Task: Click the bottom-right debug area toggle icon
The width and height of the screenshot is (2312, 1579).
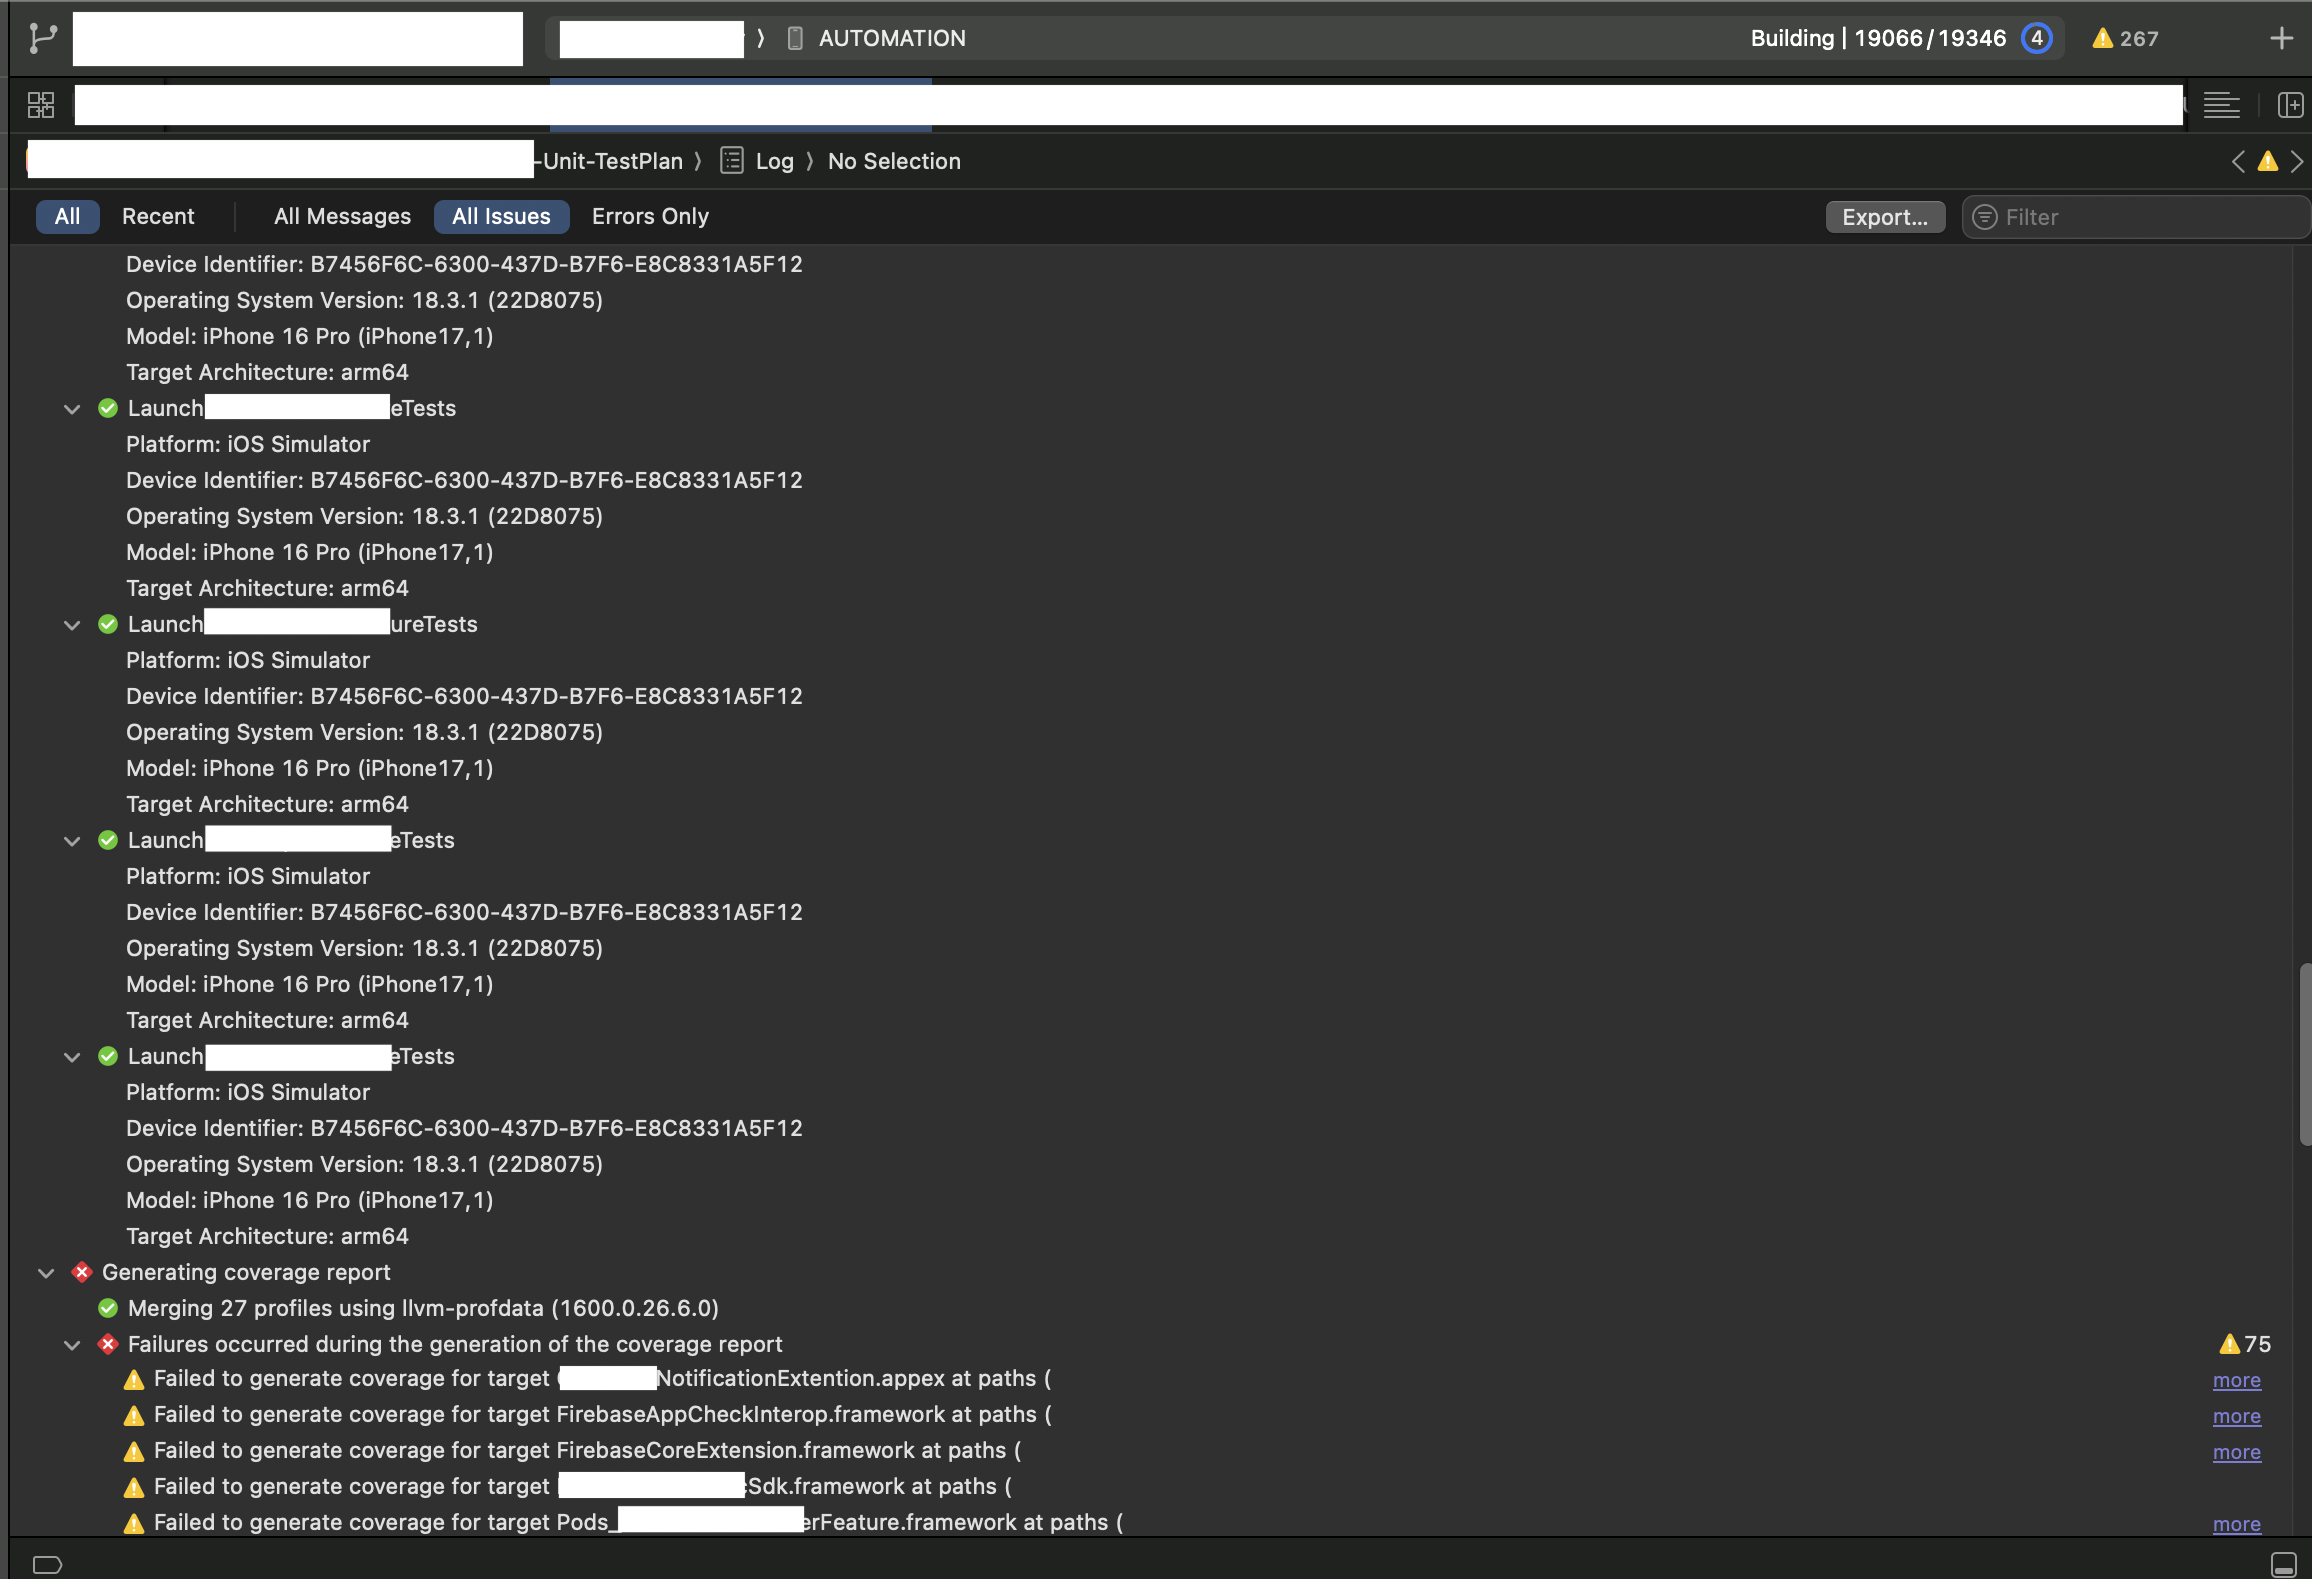Action: [x=2283, y=1564]
